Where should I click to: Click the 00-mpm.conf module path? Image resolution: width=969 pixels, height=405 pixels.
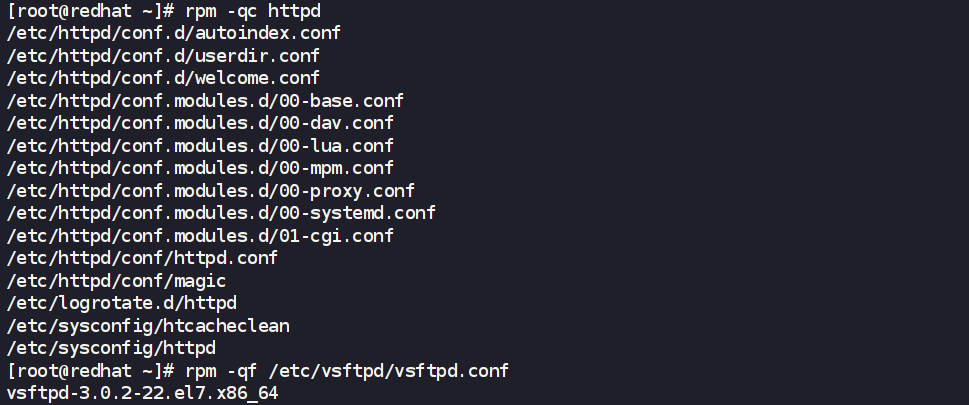point(200,168)
